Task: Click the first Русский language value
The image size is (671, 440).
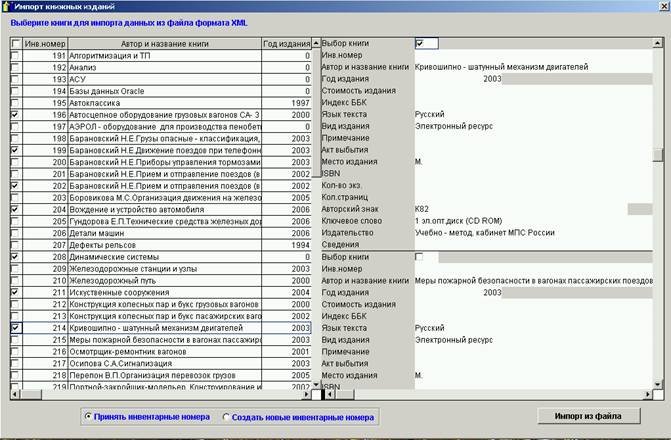Action: coord(429,114)
